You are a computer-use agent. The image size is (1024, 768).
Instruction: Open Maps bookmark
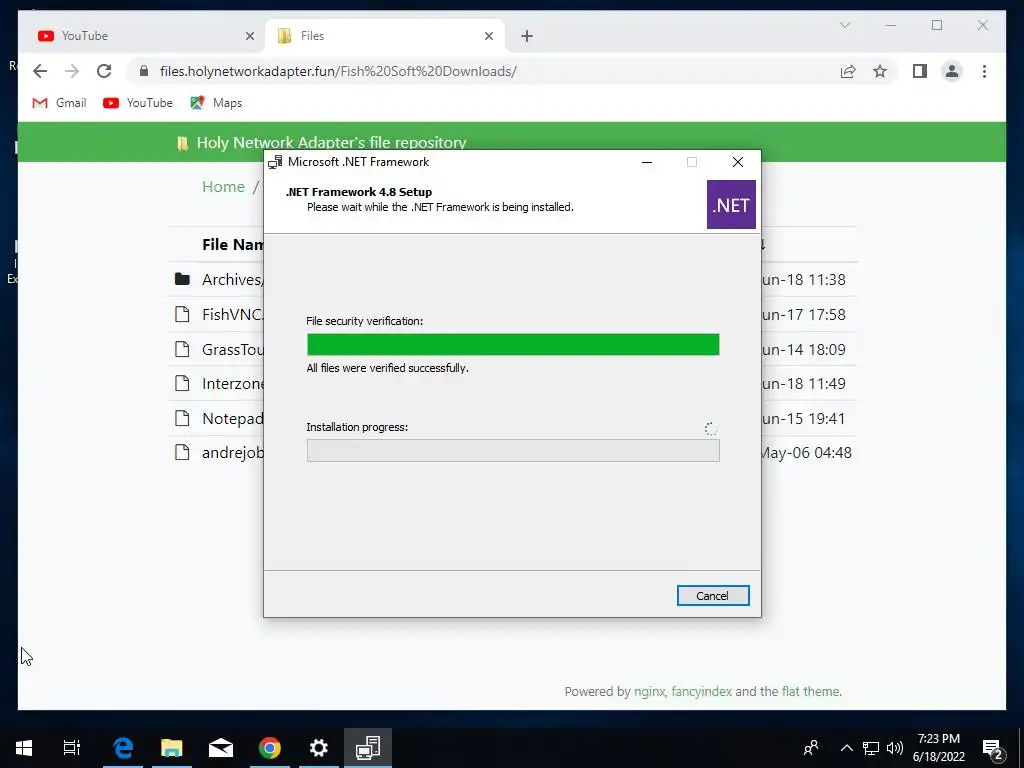click(216, 103)
